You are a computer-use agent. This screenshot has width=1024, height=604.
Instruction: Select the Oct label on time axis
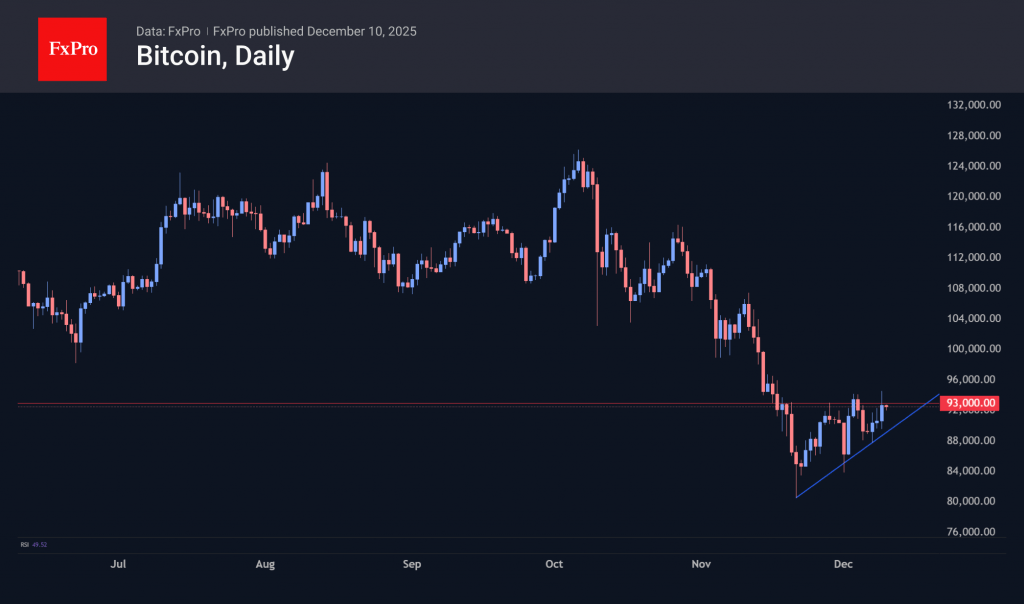(x=554, y=565)
